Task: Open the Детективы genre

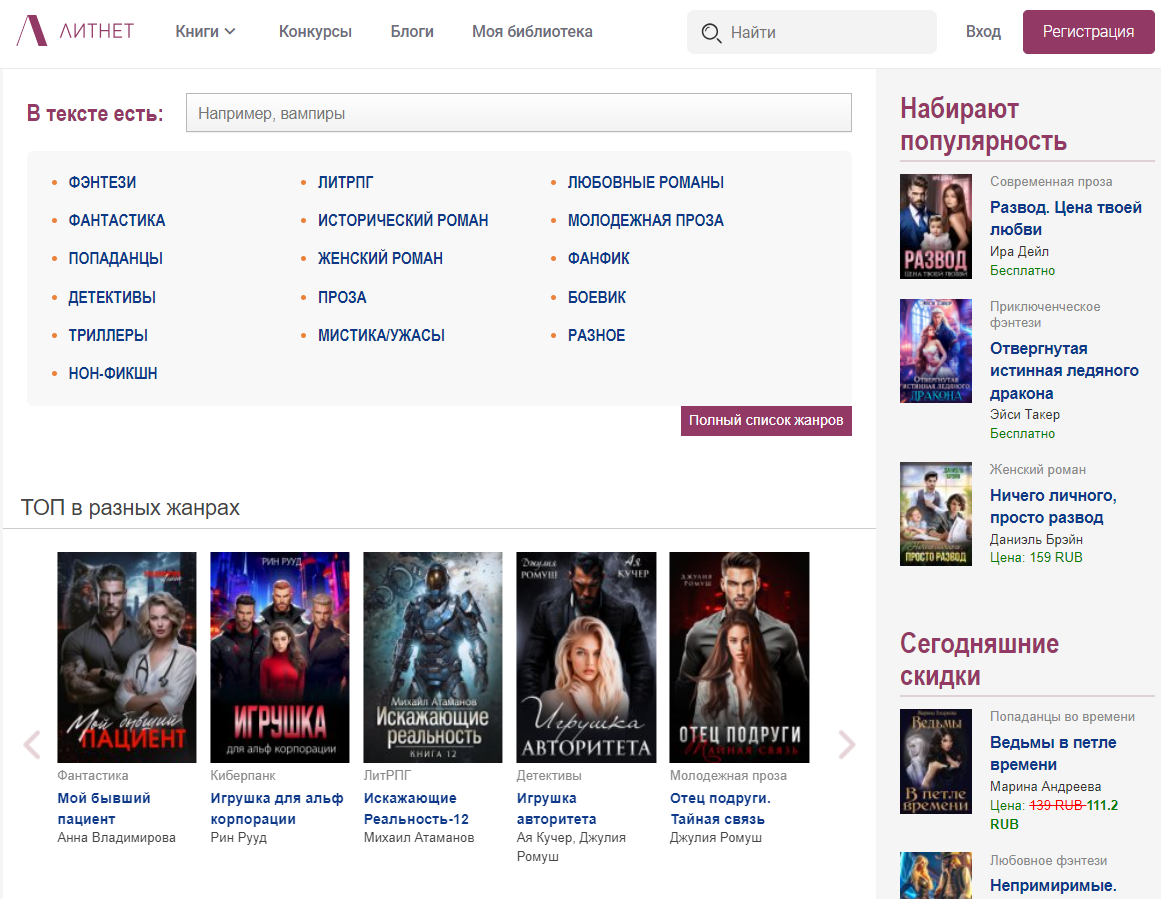Action: click(x=112, y=297)
